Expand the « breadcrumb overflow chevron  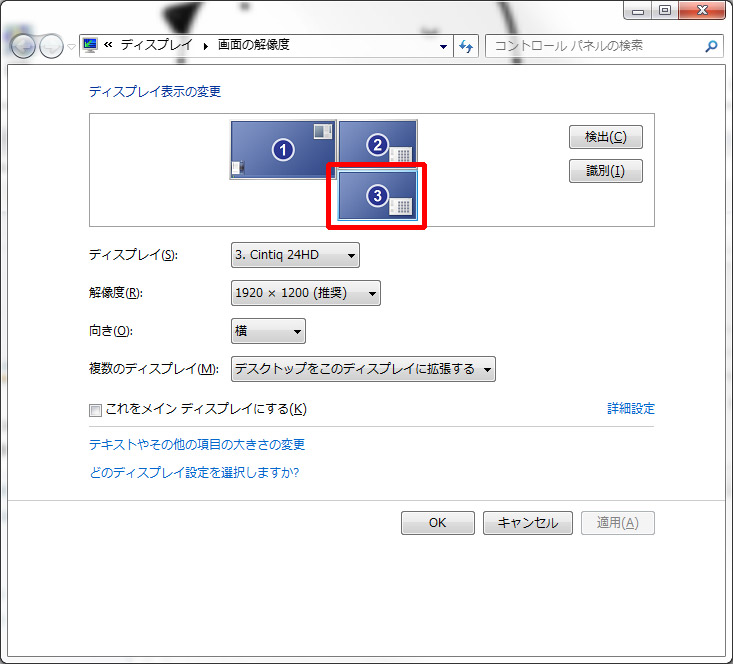[108, 45]
